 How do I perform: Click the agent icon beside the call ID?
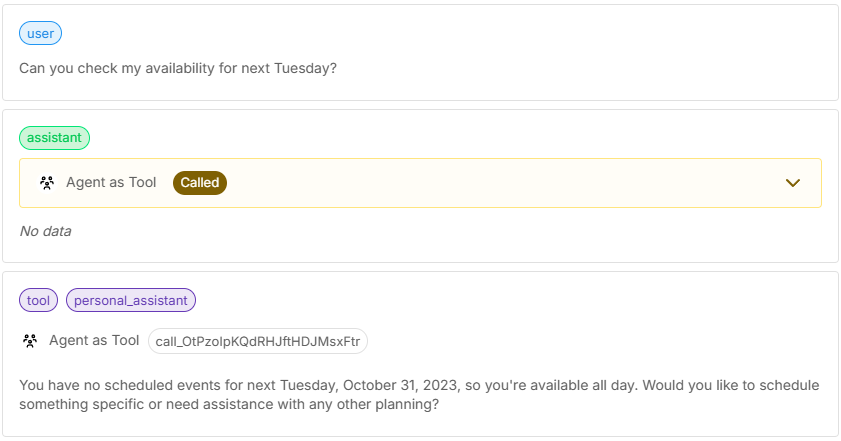29,341
